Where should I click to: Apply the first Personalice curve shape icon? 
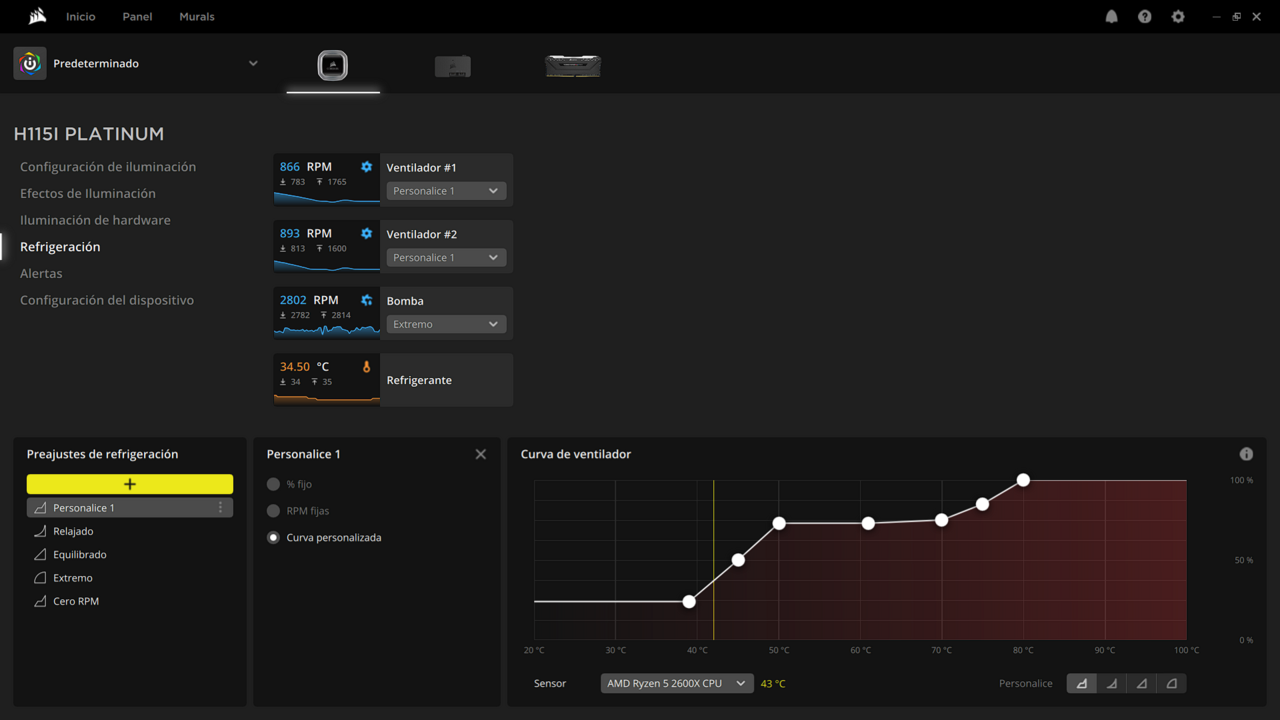click(x=1082, y=684)
